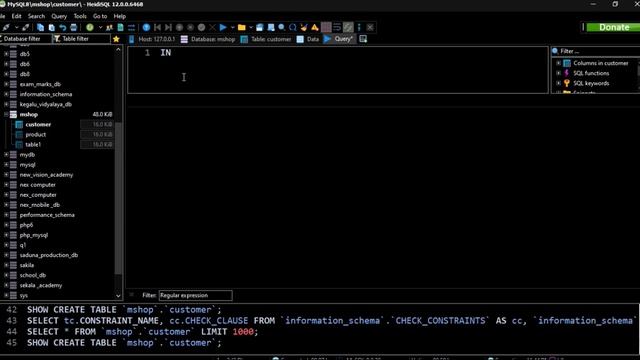Expand the sakila database node
The image size is (640, 360).
(6, 265)
